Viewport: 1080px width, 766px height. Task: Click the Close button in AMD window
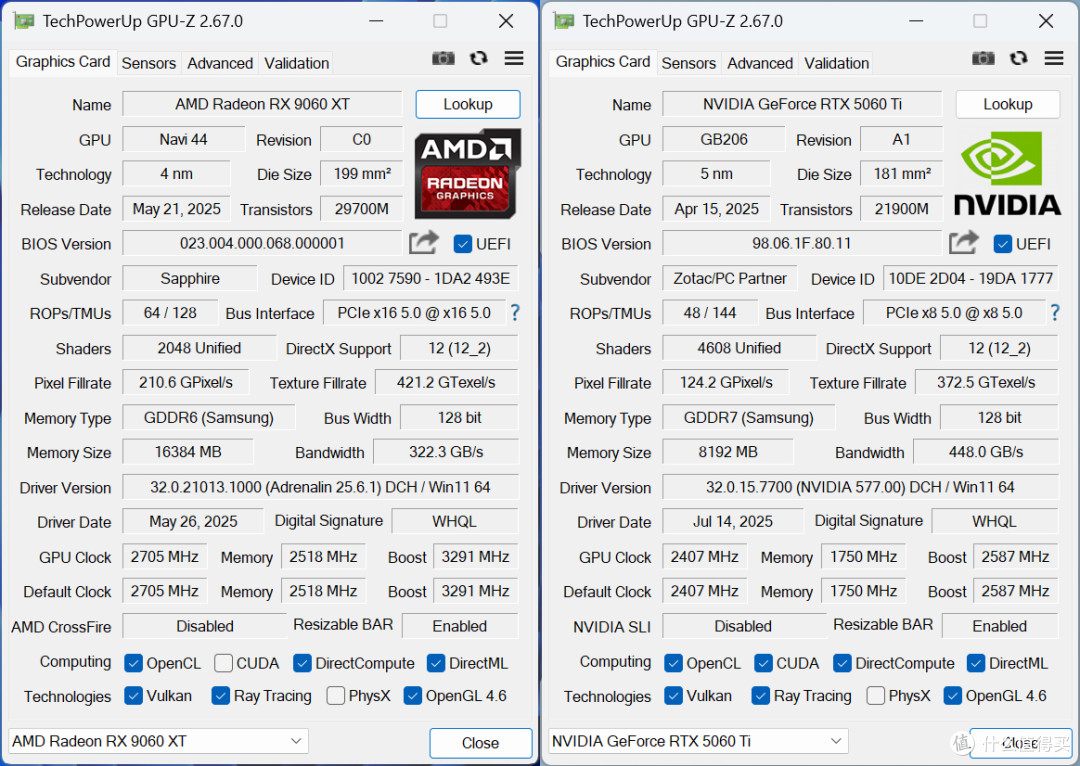480,743
